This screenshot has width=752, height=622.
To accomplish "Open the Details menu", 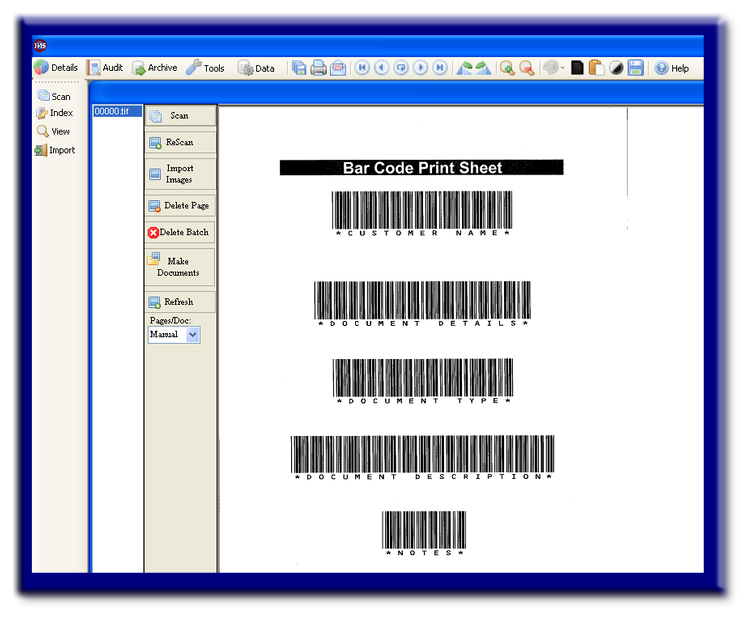I will (56, 68).
